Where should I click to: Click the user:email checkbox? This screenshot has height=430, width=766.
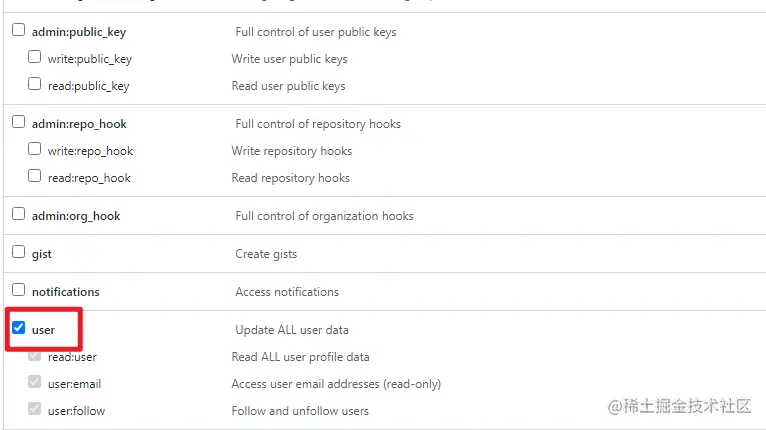pos(35,383)
